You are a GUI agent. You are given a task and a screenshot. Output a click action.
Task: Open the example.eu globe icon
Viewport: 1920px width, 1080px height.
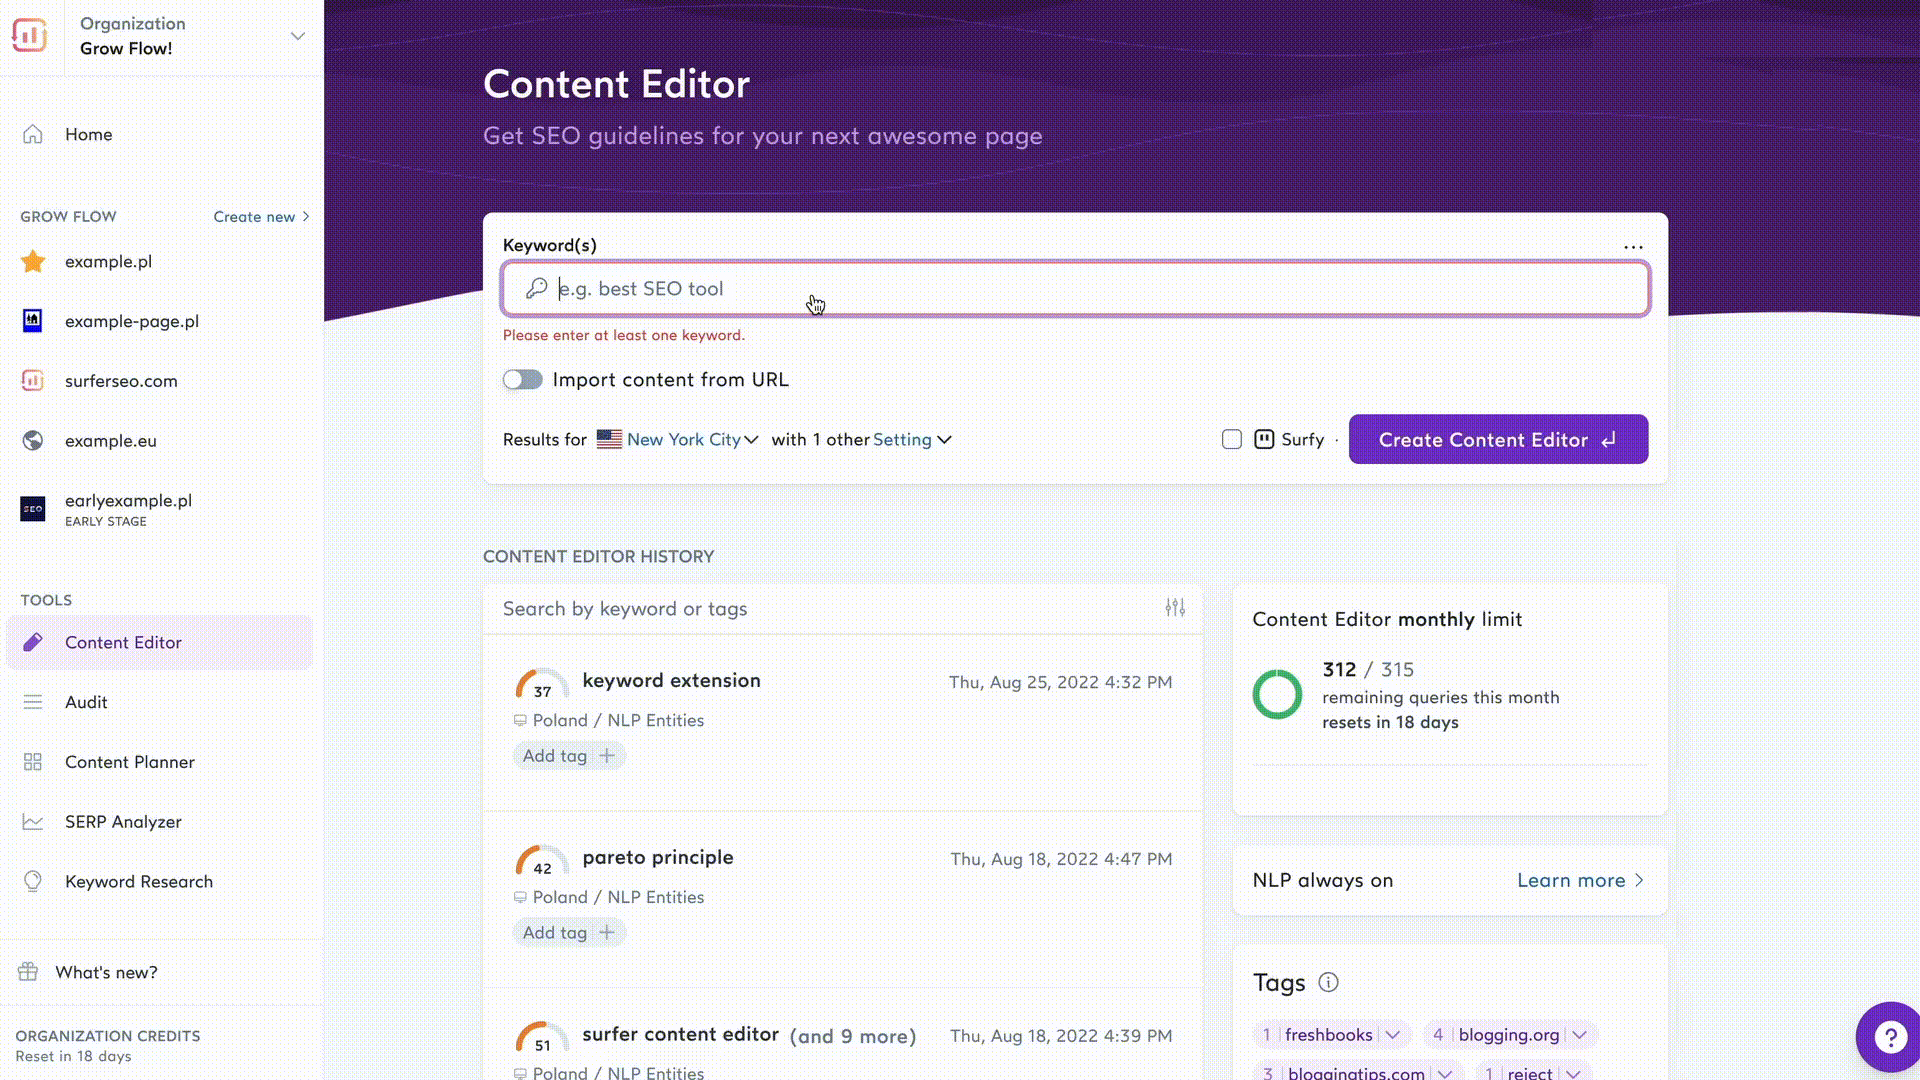pyautogui.click(x=33, y=441)
